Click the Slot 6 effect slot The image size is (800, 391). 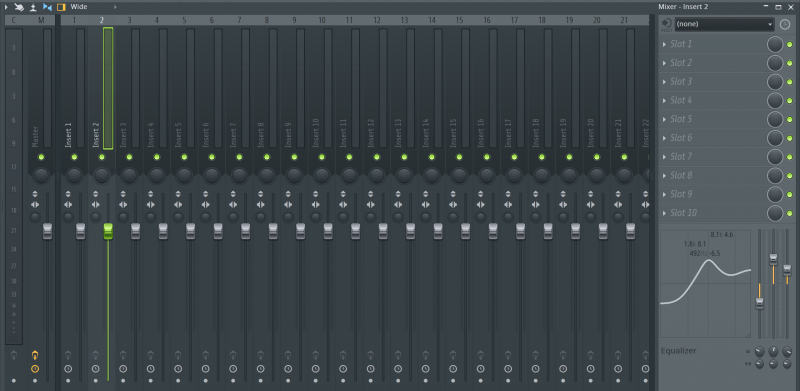tap(713, 138)
